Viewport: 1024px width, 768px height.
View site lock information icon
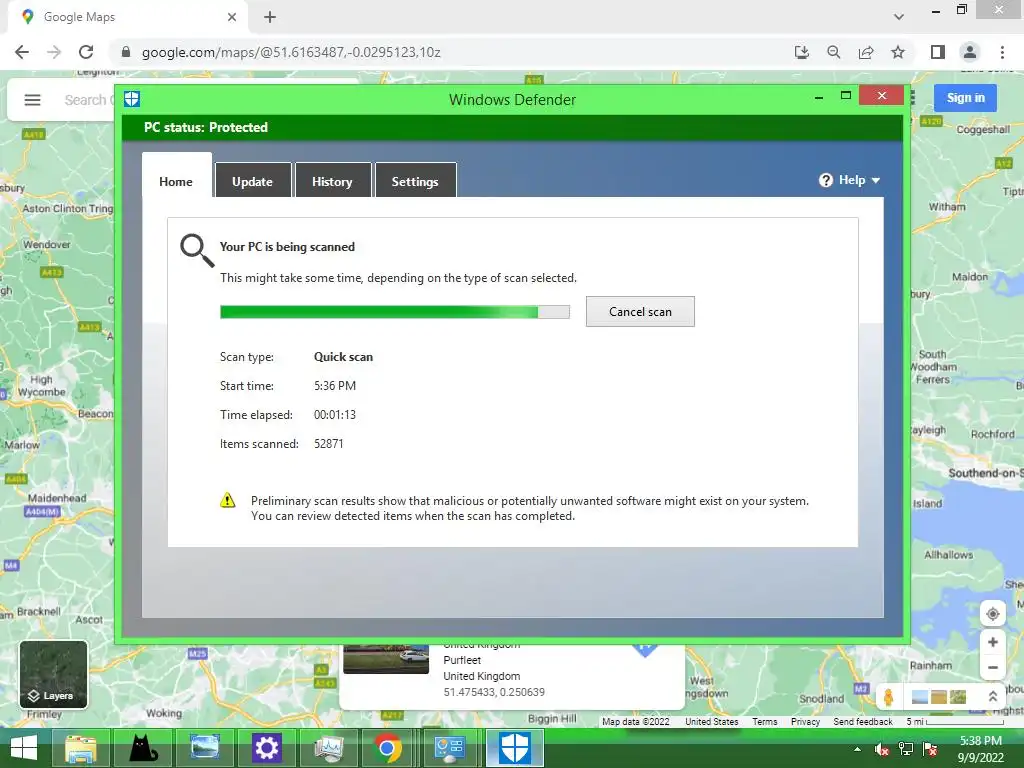click(x=126, y=52)
